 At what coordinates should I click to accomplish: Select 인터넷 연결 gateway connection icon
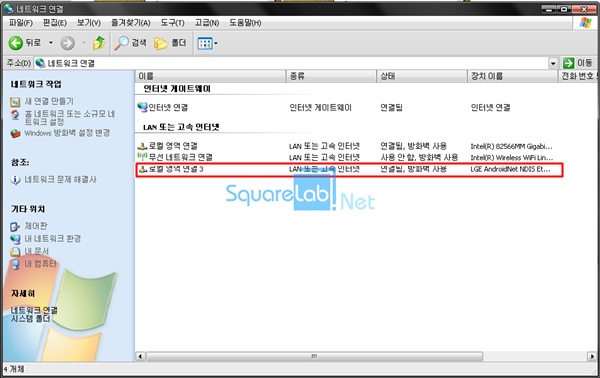point(142,107)
